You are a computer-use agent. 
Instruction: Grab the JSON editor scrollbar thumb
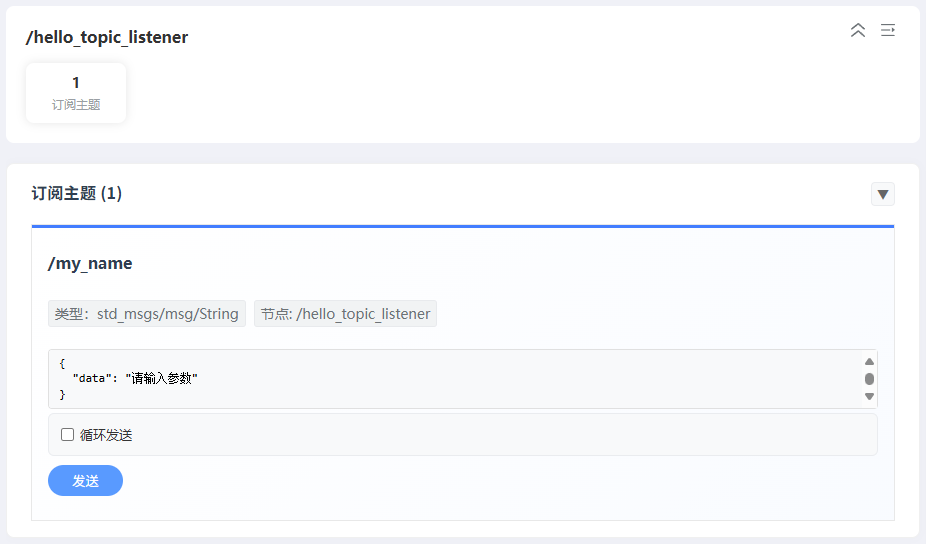pyautogui.click(x=869, y=379)
